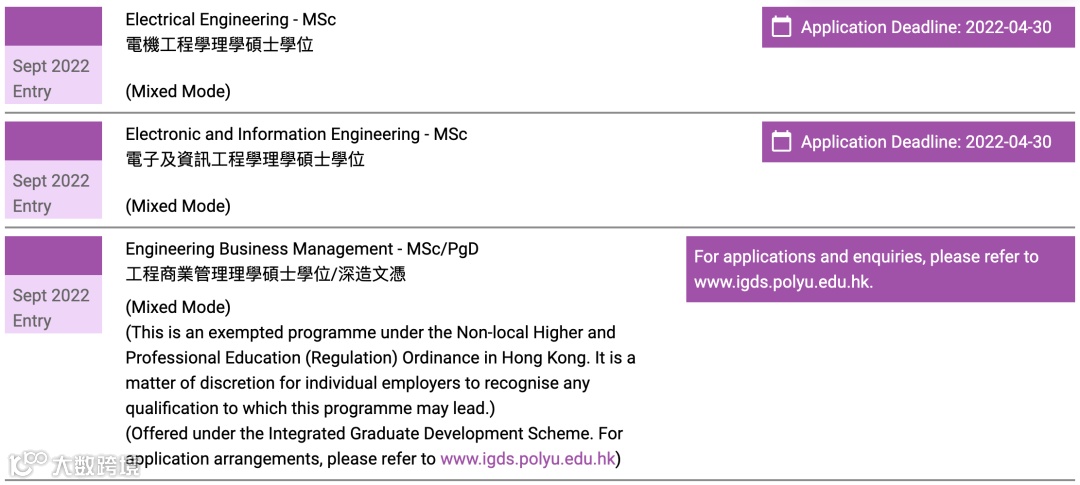Open Engineering Business Management - MSc/PgD title
1080x485 pixels.
click(302, 249)
